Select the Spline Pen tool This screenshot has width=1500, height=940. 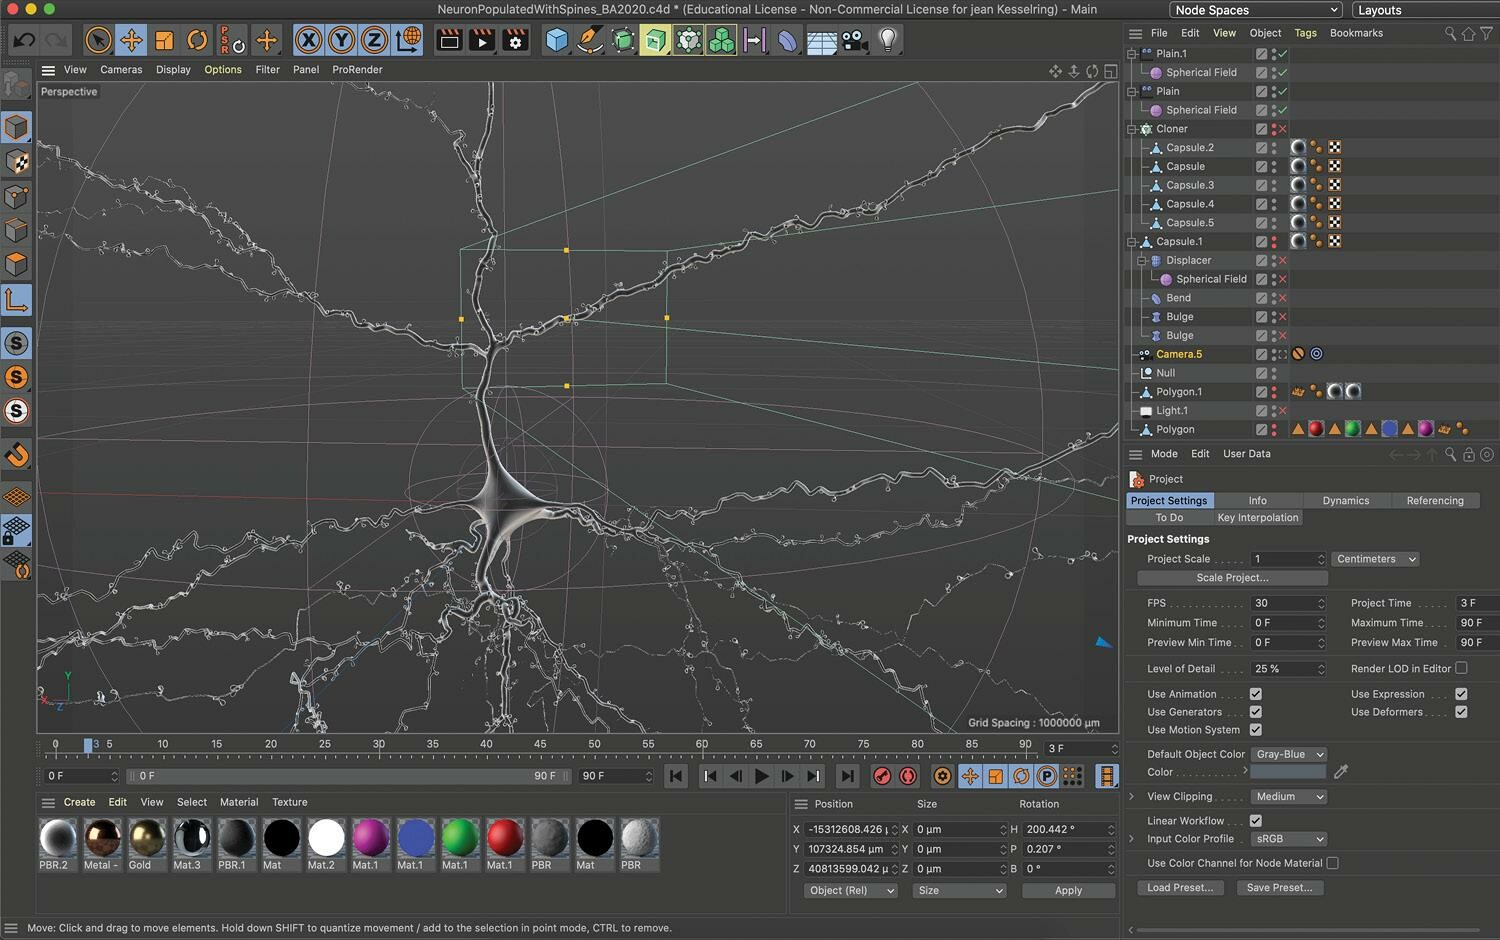click(x=590, y=40)
